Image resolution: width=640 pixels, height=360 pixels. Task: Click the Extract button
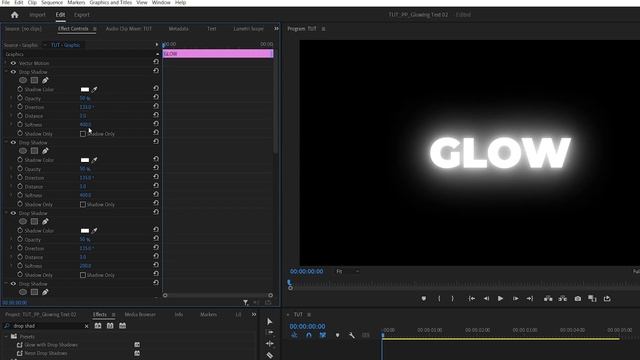pos(563,299)
